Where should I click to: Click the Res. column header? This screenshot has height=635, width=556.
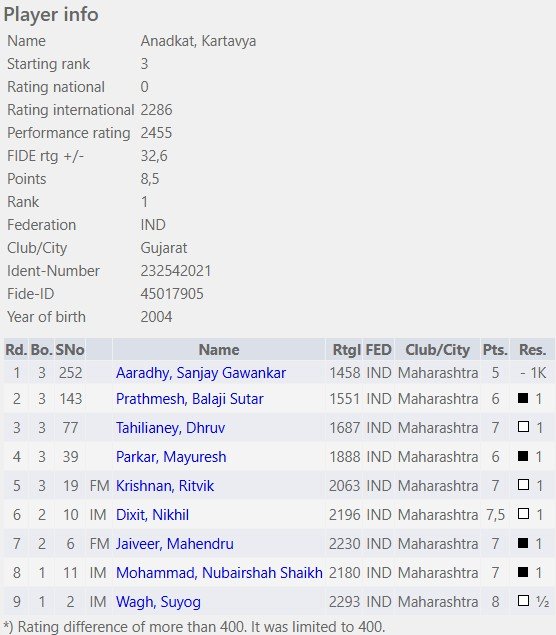[x=532, y=350]
